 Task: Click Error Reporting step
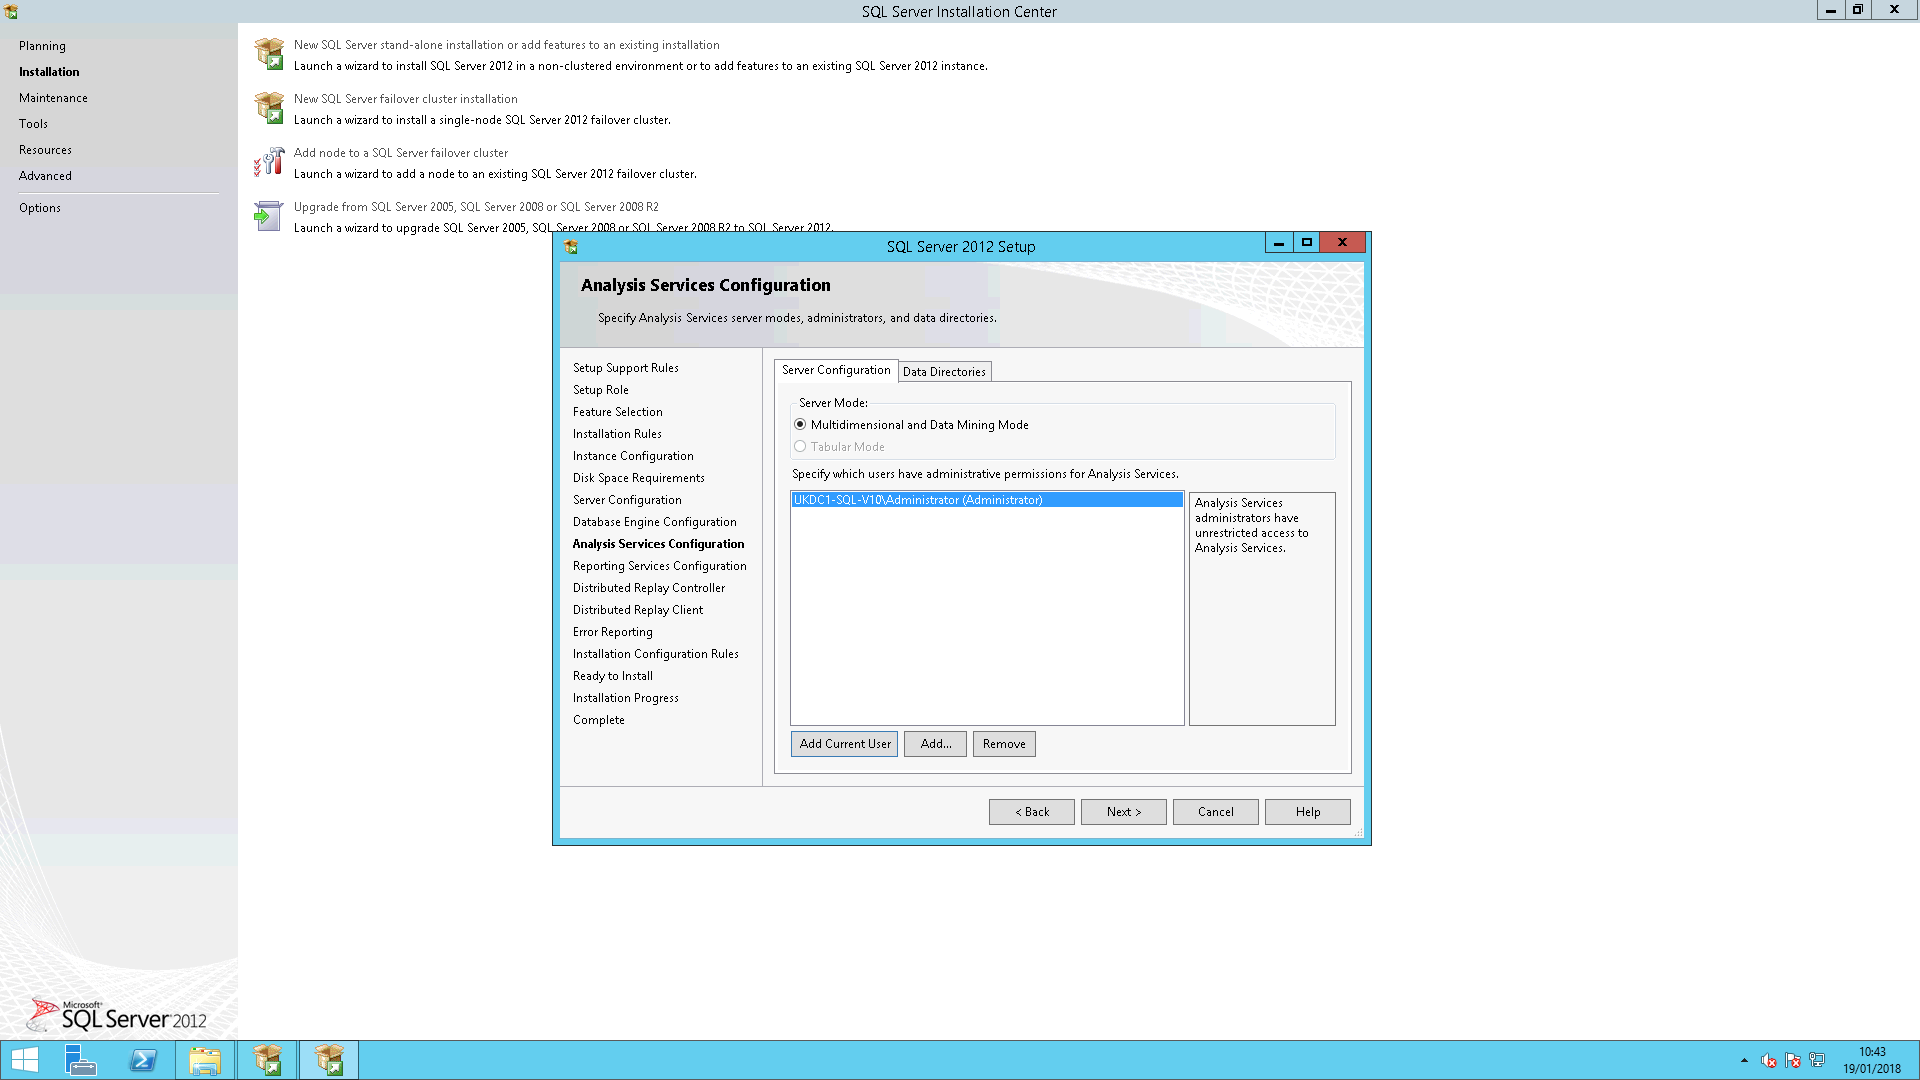pyautogui.click(x=613, y=632)
